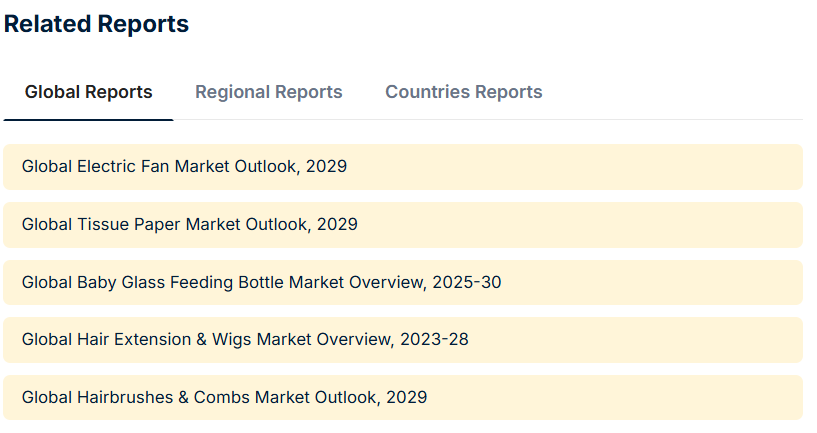Open Global Tissue Paper Market Outlook report
The width and height of the screenshot is (817, 433).
(190, 225)
